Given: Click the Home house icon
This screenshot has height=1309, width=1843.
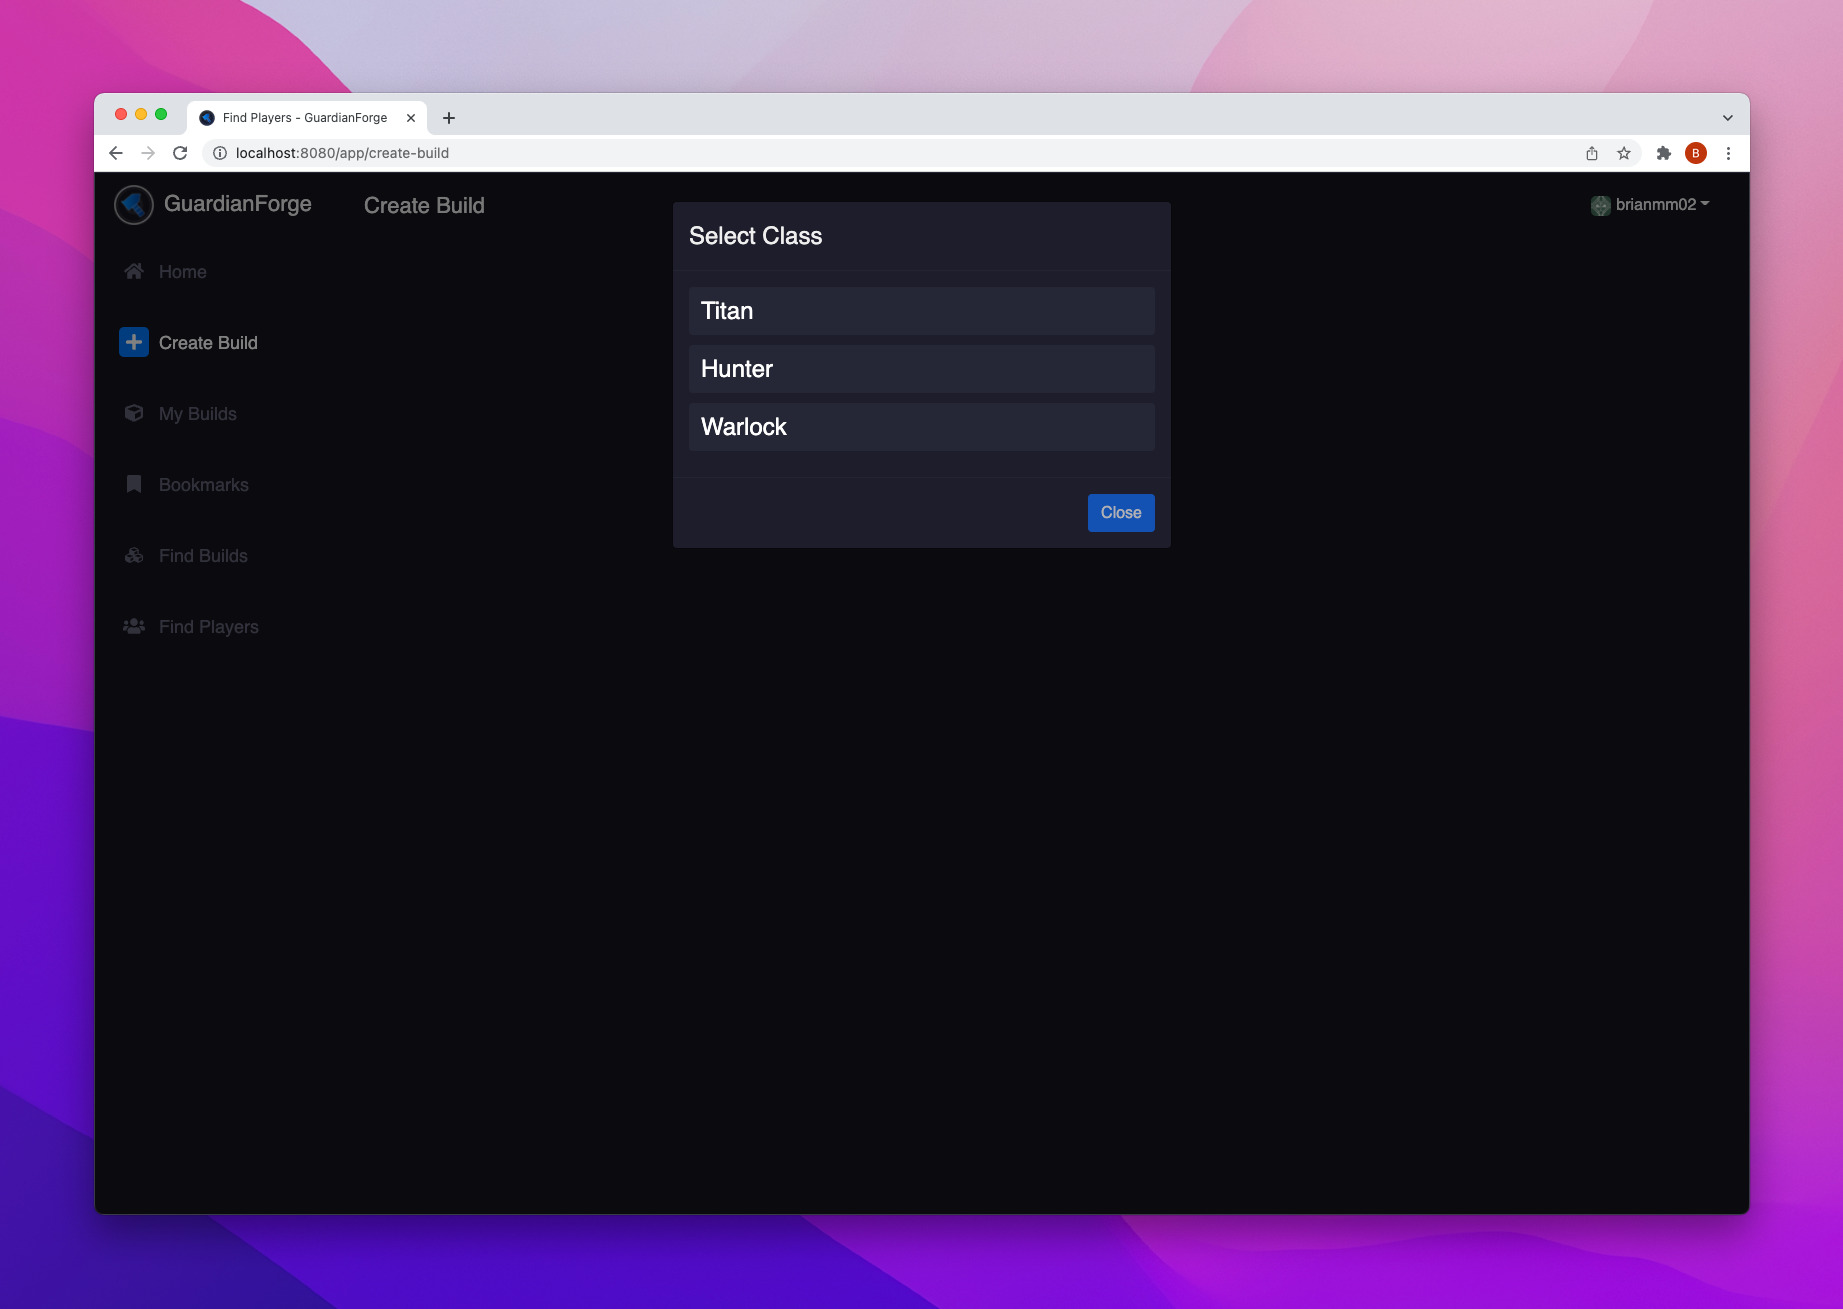Looking at the screenshot, I should 134,271.
